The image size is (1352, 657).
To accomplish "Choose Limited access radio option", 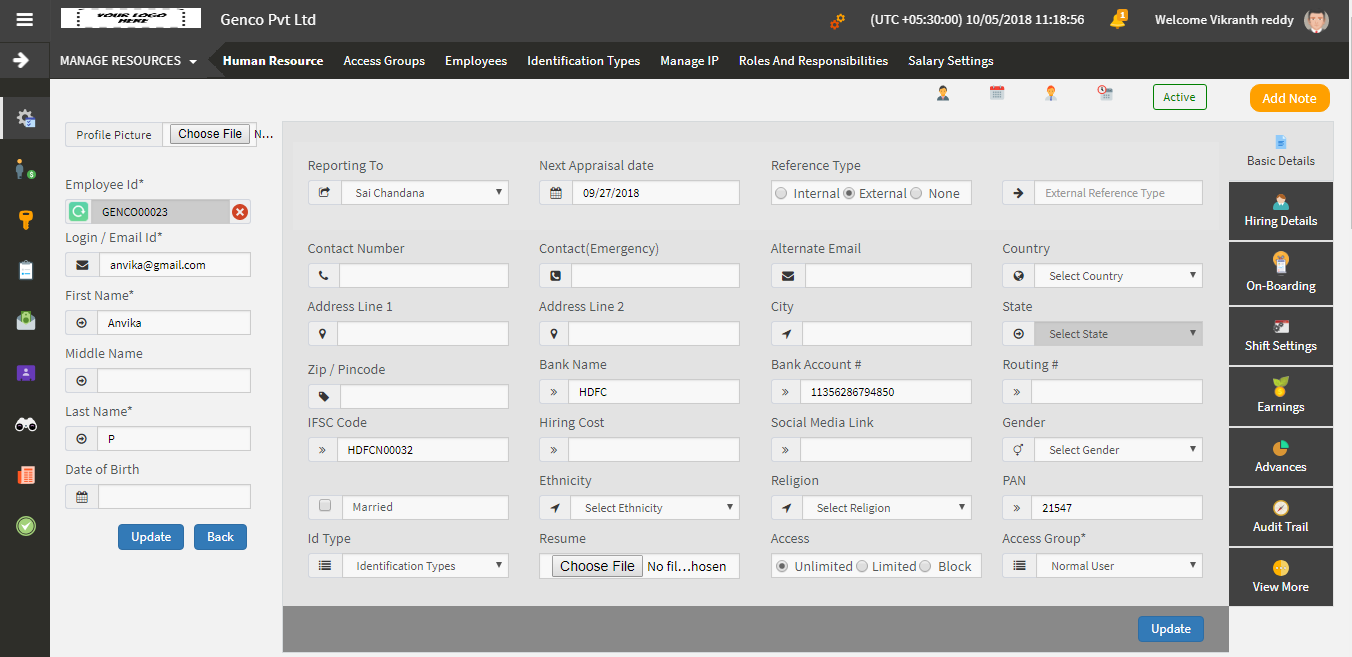I will click(x=863, y=566).
